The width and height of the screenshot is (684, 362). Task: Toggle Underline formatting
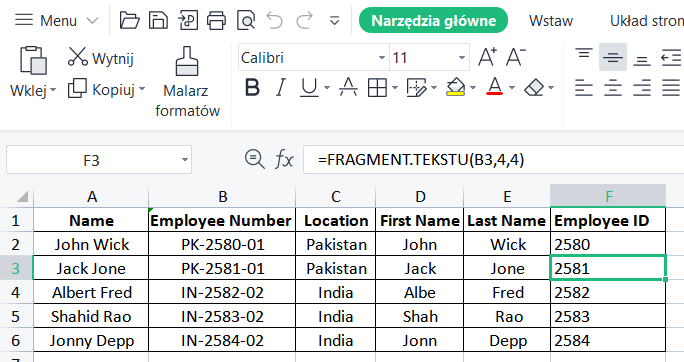tap(309, 88)
